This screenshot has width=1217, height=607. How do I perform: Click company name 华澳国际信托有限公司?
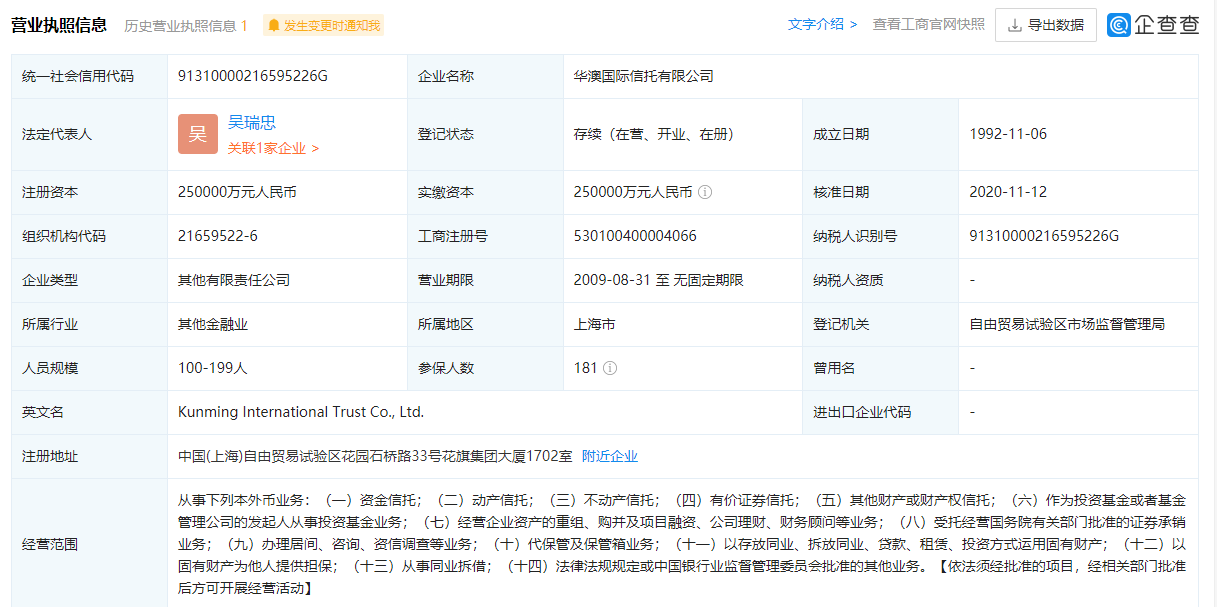(x=644, y=76)
